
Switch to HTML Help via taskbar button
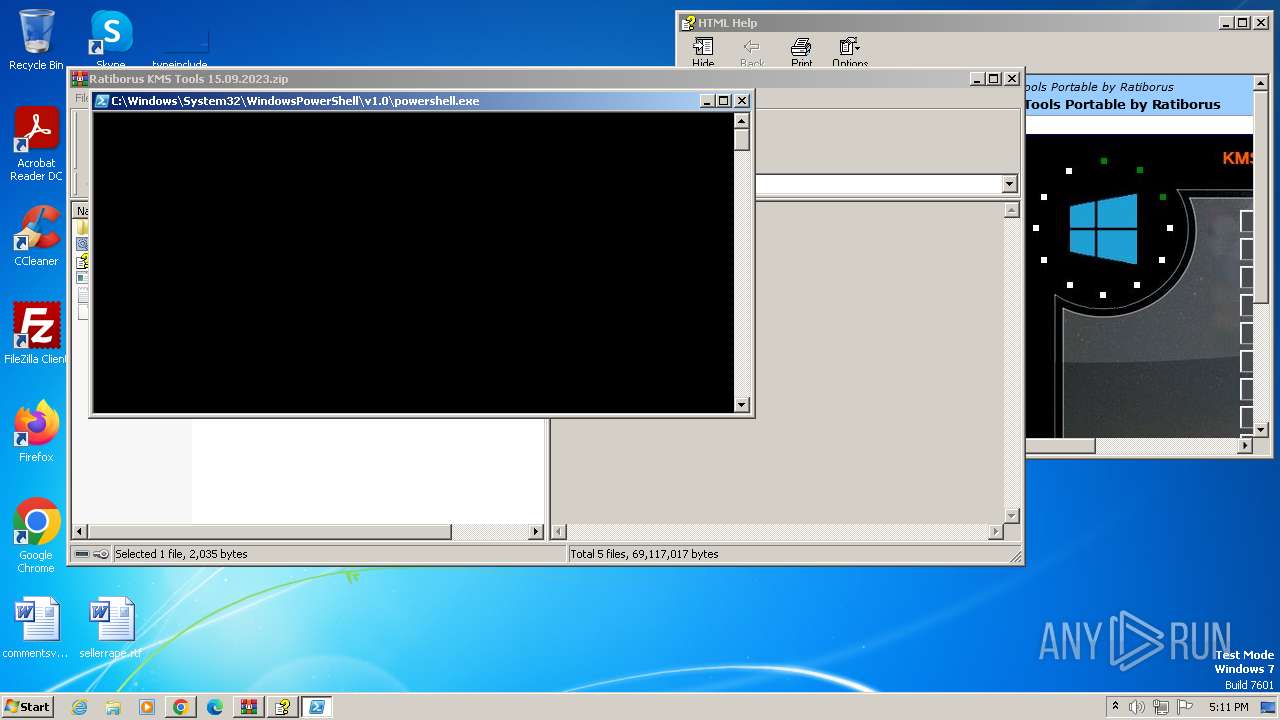[283, 707]
